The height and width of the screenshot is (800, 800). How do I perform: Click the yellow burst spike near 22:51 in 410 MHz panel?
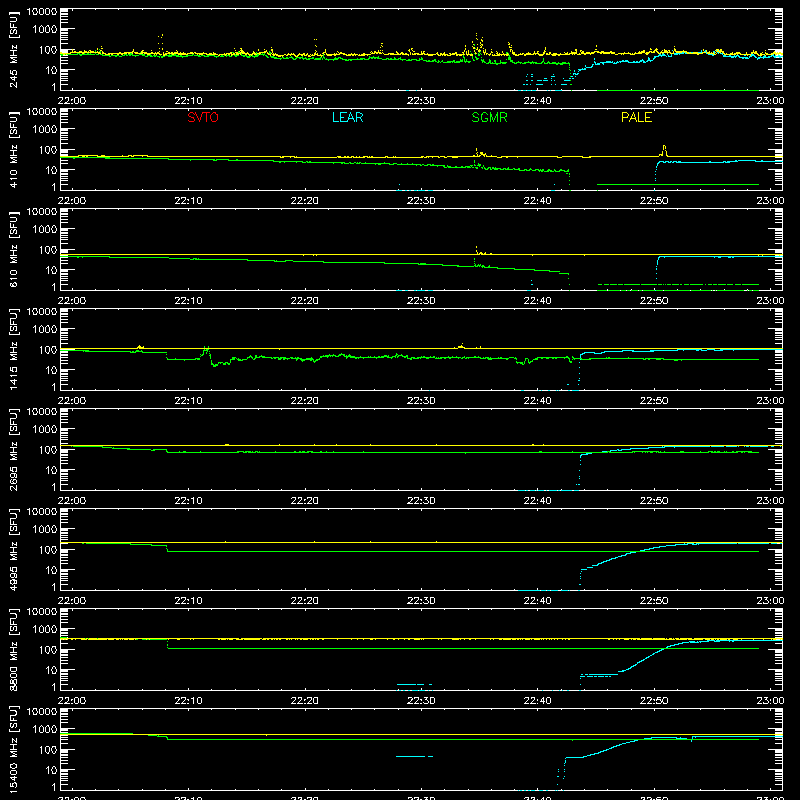(x=664, y=151)
